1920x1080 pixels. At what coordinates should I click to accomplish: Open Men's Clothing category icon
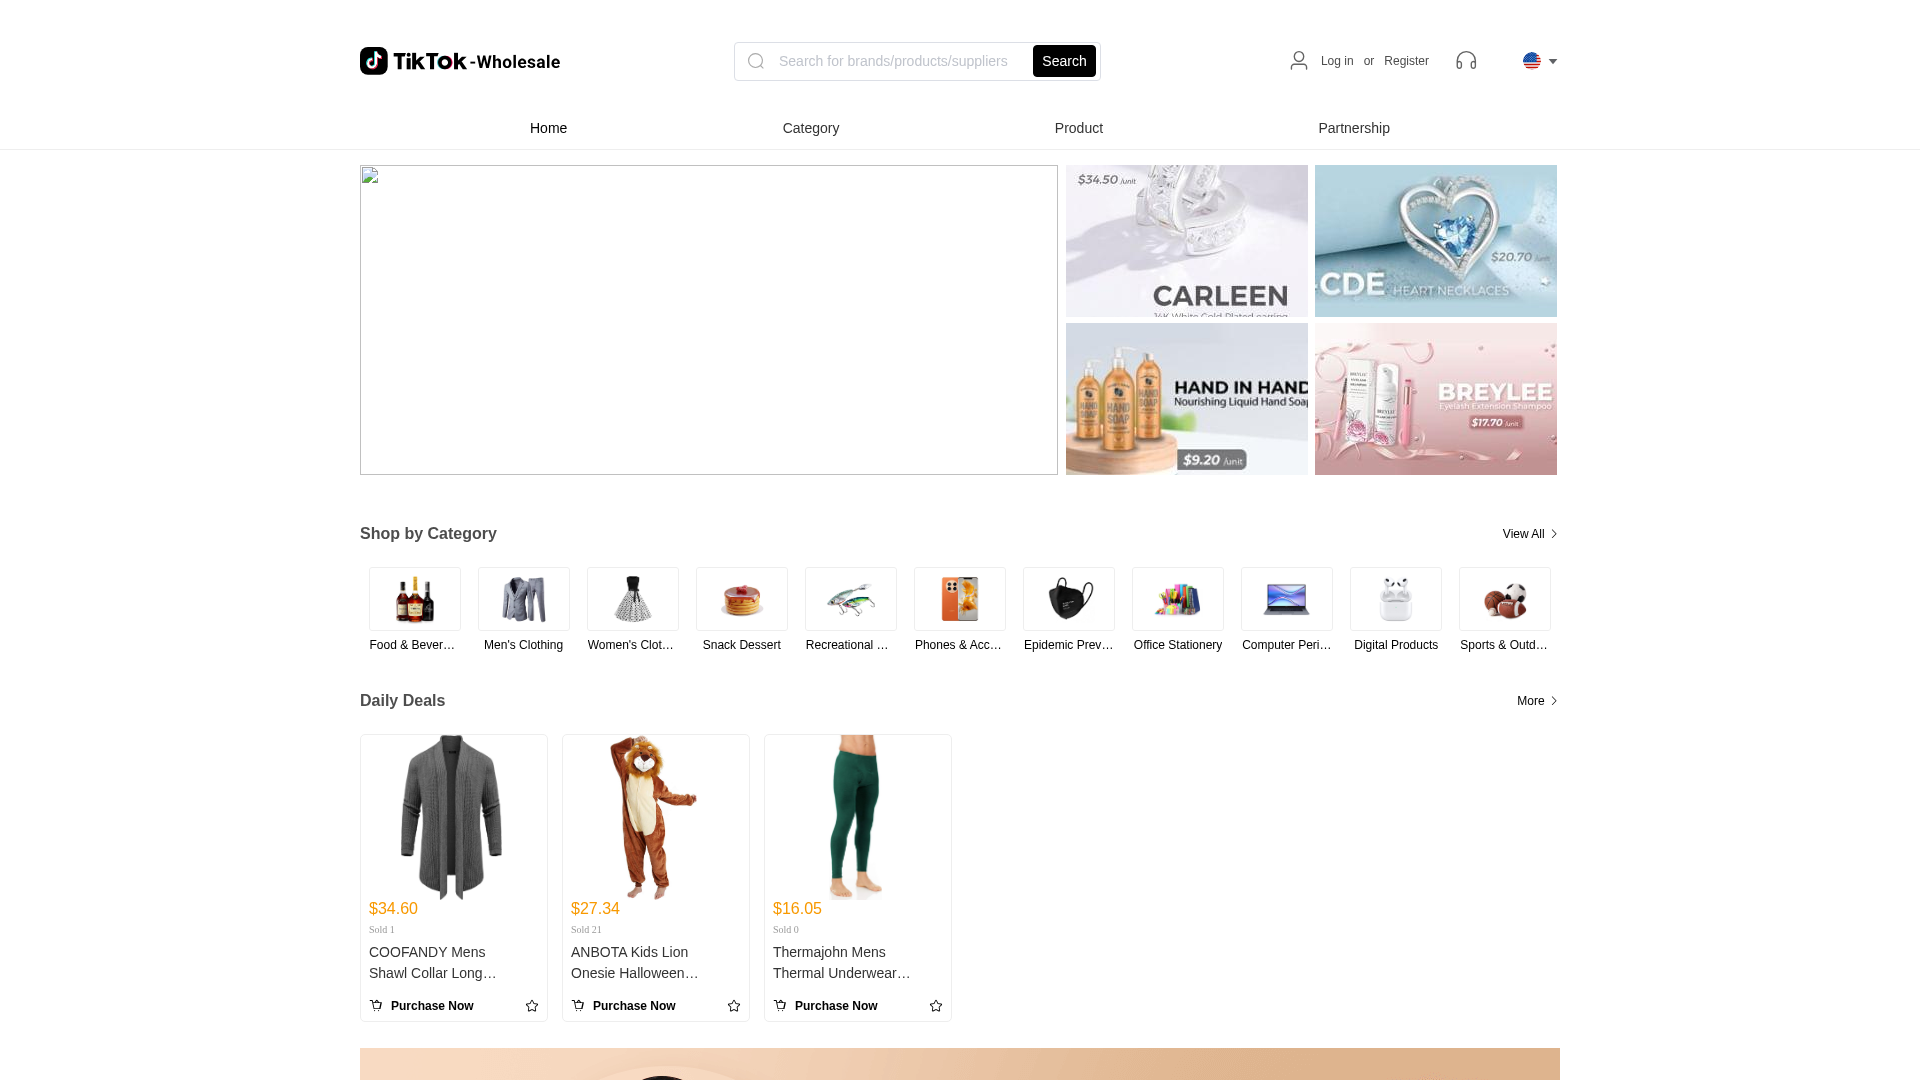[524, 599]
